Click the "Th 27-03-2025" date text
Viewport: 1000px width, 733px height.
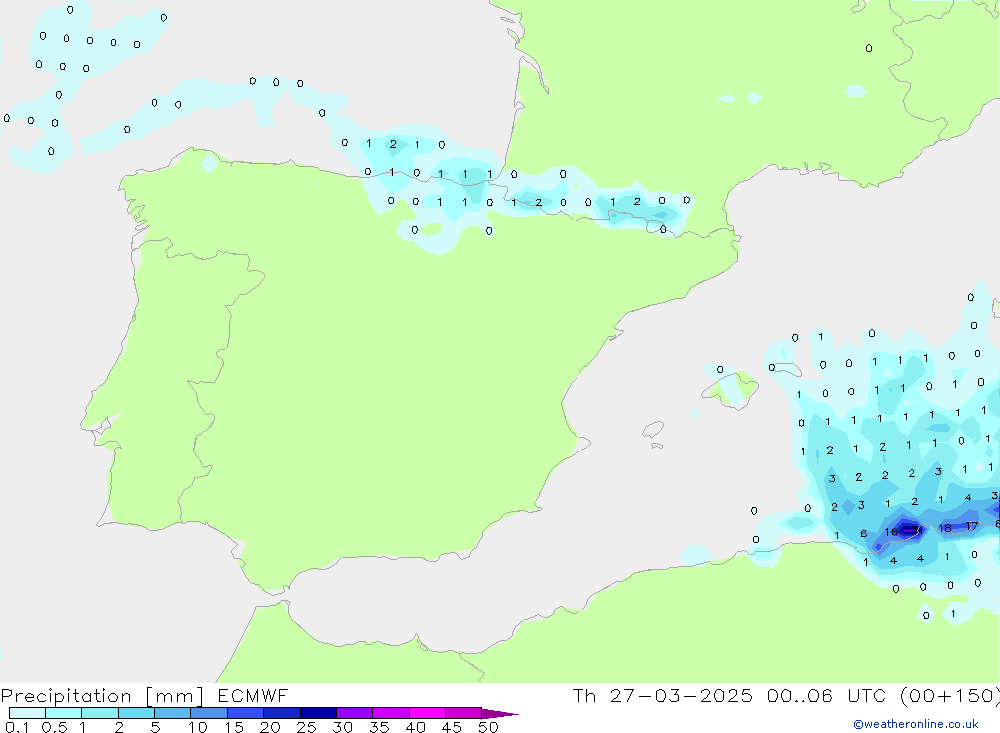[662, 695]
